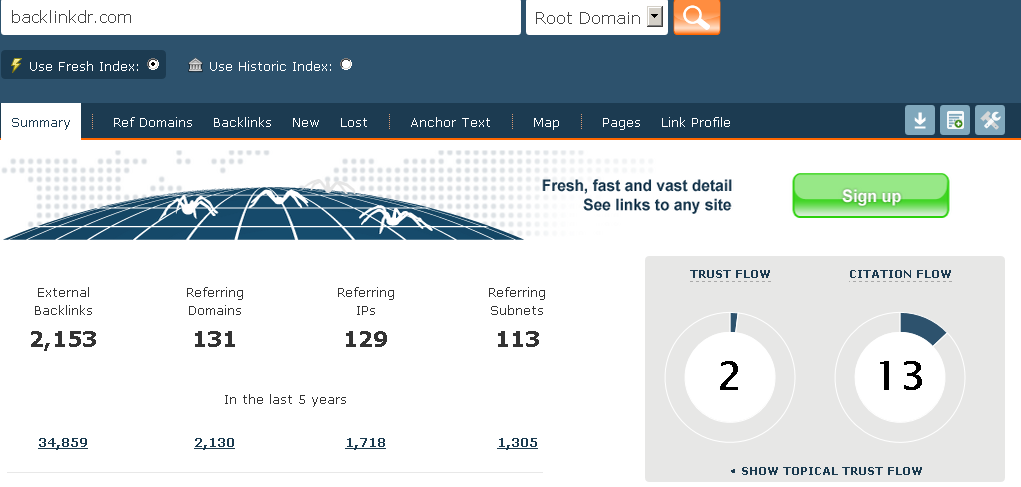Image resolution: width=1021 pixels, height=487 pixels.
Task: Click the Citation Flow gauge showing 13
Action: point(900,377)
